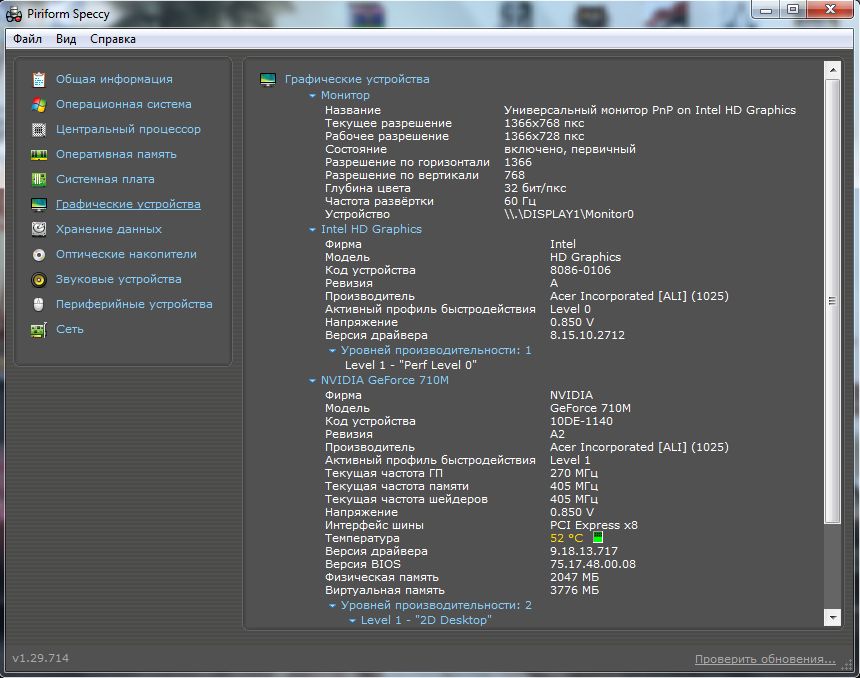Open the Операционная система Windows icon
This screenshot has width=860, height=678.
point(39,104)
